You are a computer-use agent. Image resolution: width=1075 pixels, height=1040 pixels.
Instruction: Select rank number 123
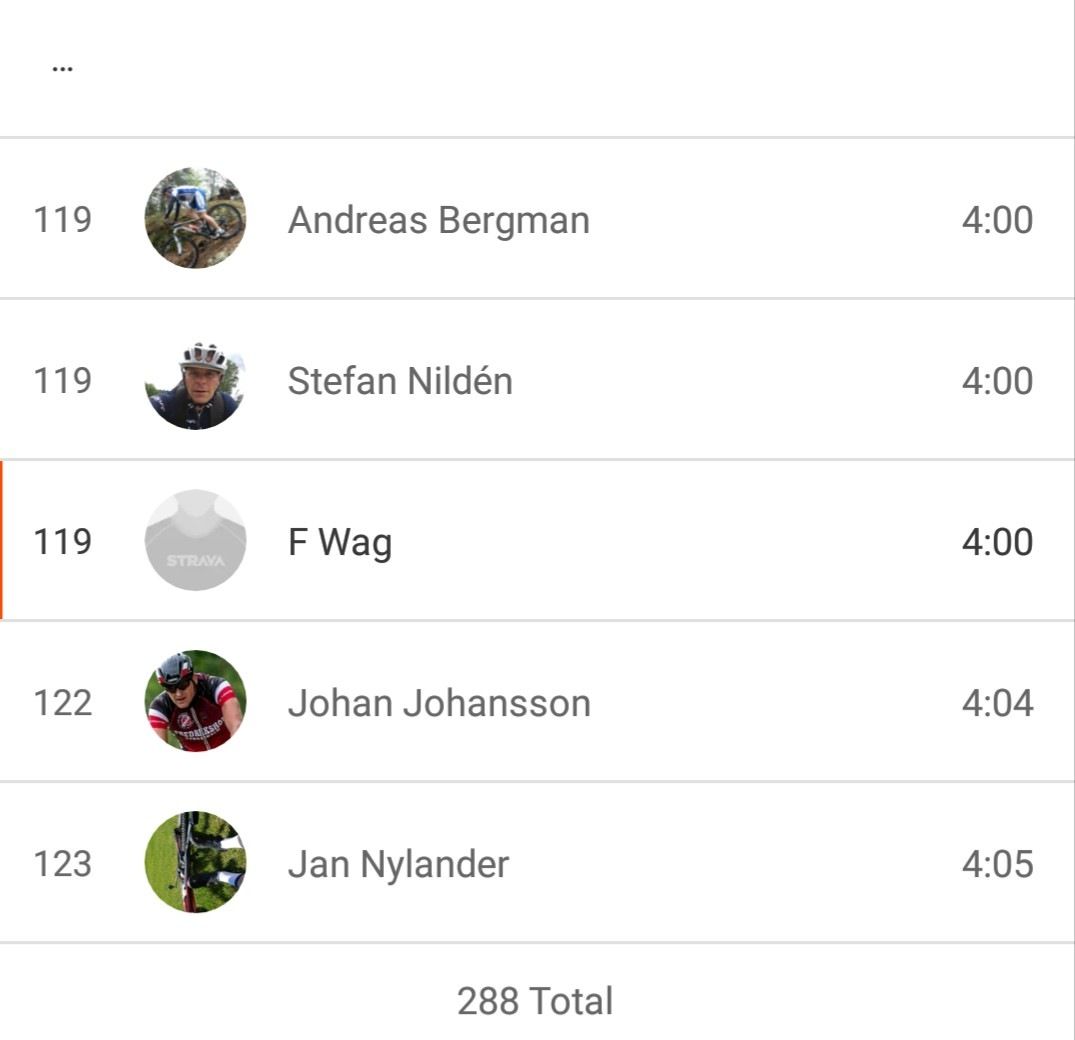coord(62,864)
